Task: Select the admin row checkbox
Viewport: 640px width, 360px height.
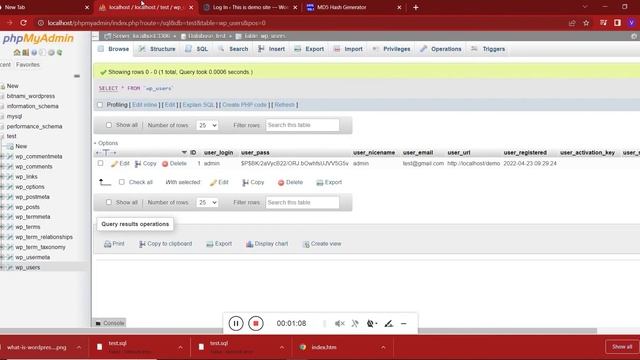Action: [100, 163]
